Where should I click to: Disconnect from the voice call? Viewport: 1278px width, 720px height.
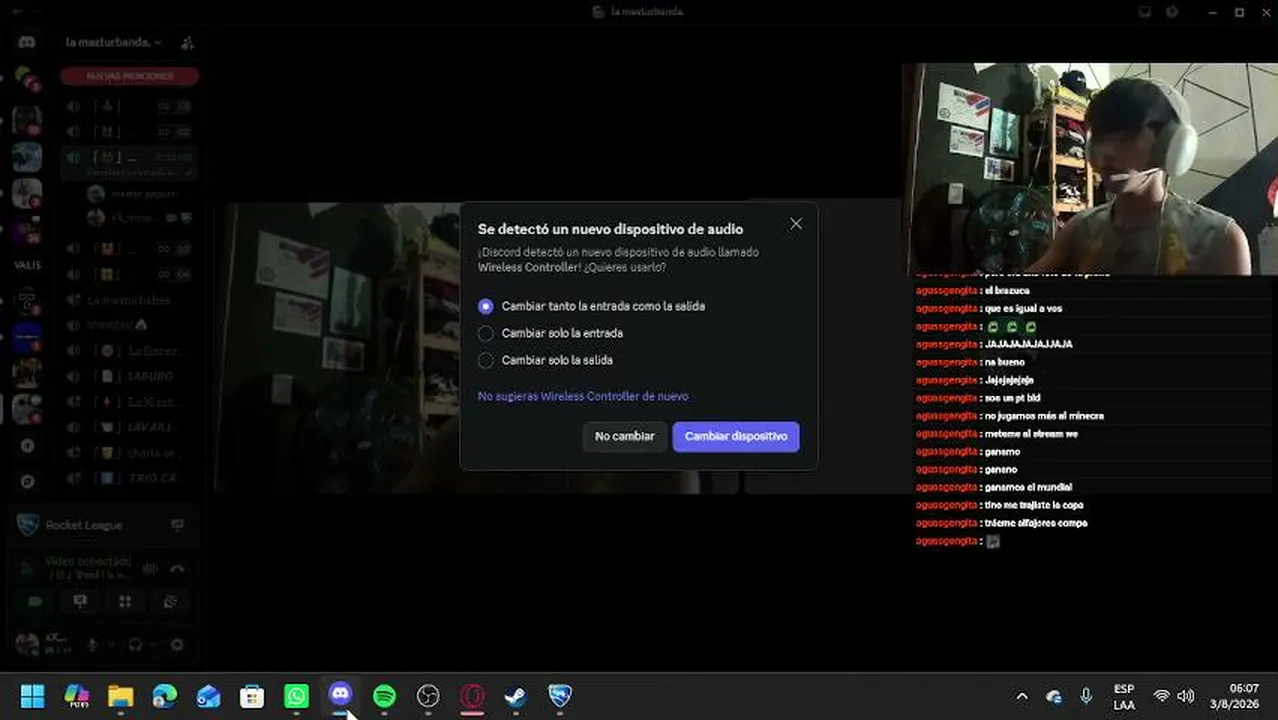point(177,568)
